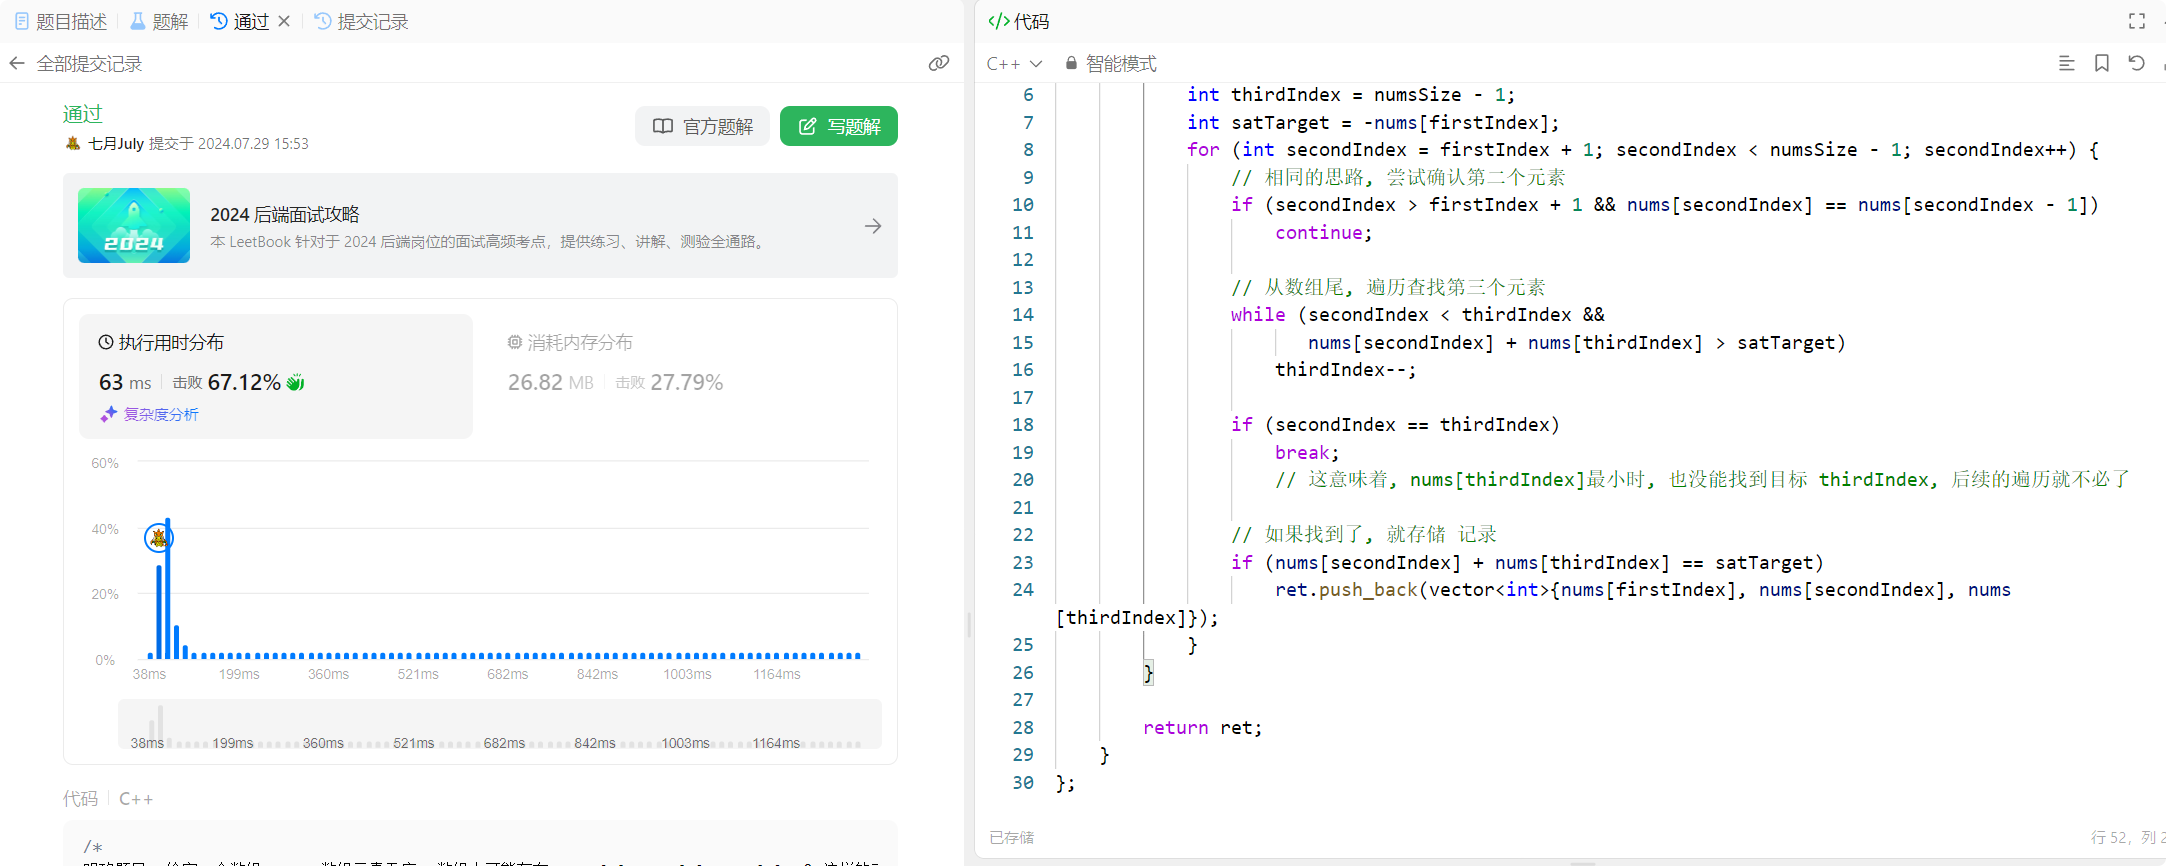This screenshot has height=866, width=2166.
Task: Open 复杂度分析 link
Action: pyautogui.click(x=161, y=414)
